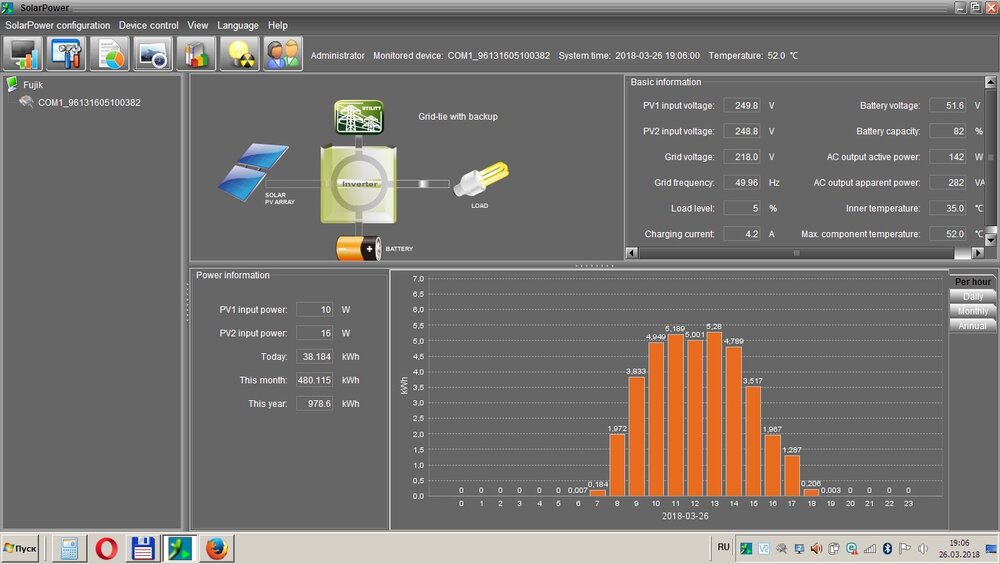Viewport: 1000px width, 564px height.
Task: Open the Language menu
Action: (x=237, y=25)
